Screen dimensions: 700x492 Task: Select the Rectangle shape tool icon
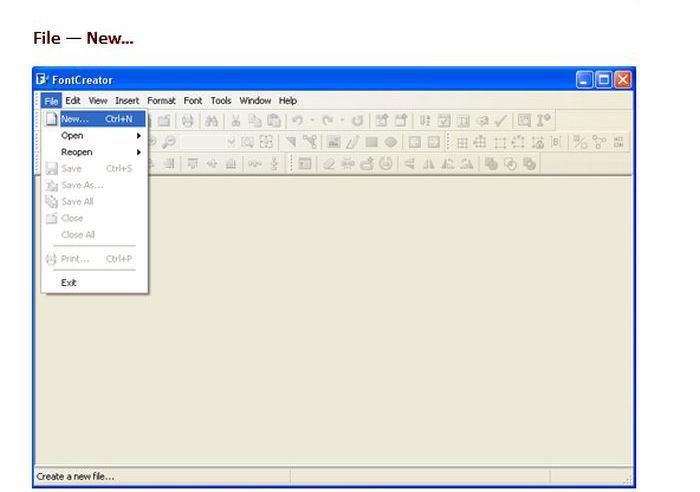click(371, 142)
